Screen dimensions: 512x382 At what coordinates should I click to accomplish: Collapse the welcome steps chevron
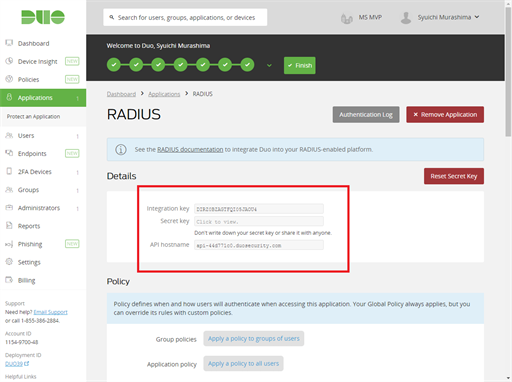[x=269, y=65]
